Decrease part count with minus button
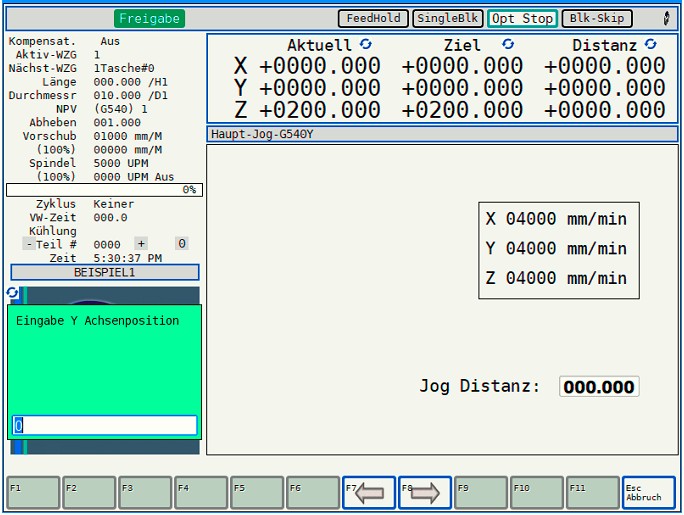The image size is (684, 515). click(29, 244)
